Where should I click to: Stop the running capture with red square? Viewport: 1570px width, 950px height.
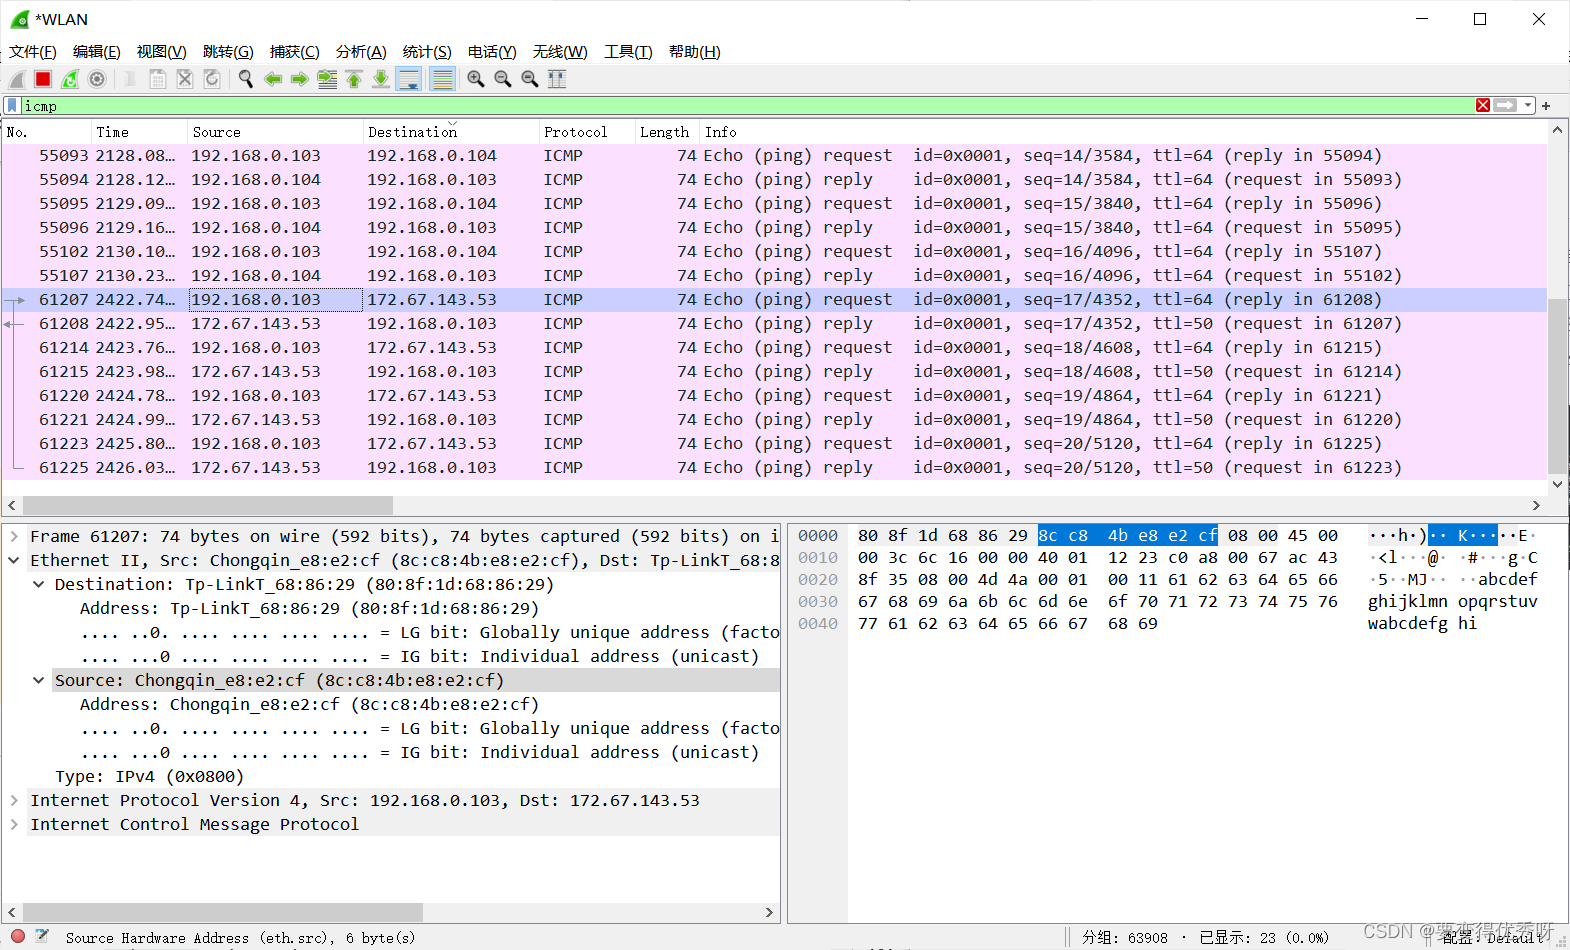tap(43, 79)
